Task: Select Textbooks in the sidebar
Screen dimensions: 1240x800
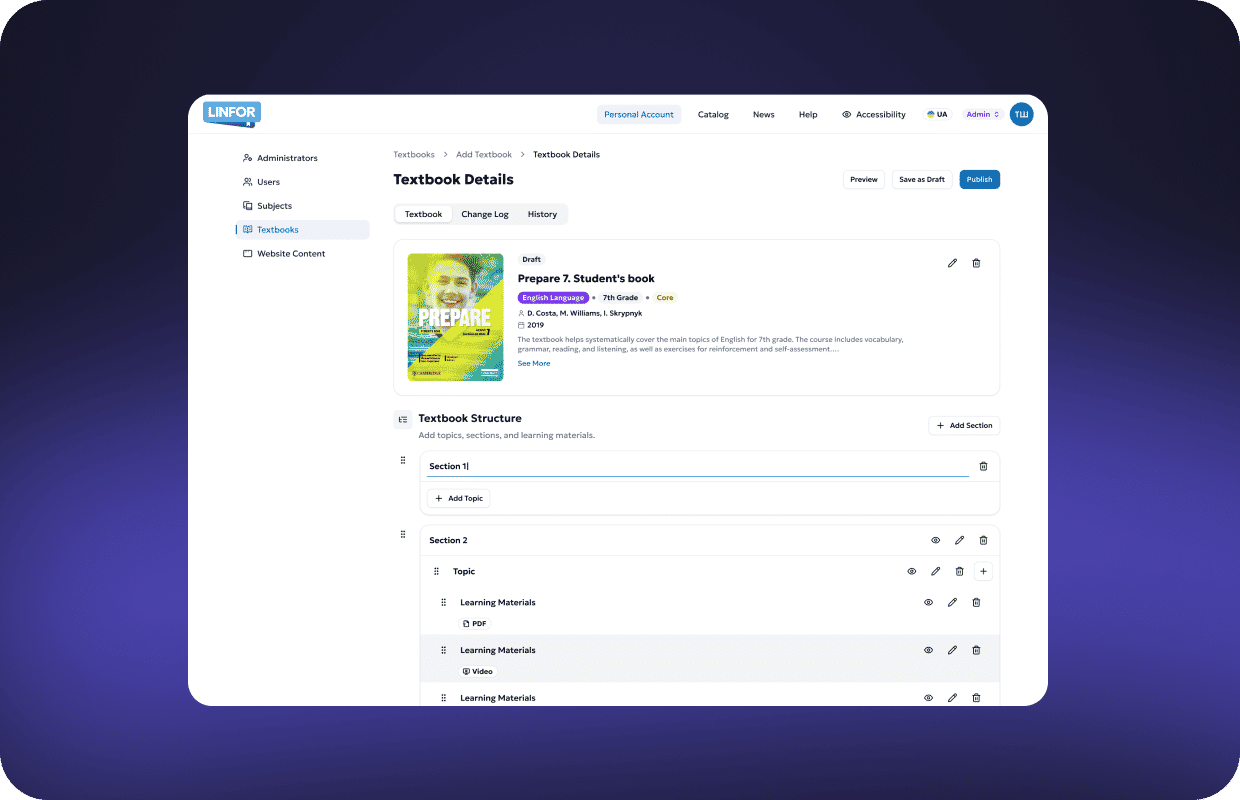Action: click(x=302, y=230)
